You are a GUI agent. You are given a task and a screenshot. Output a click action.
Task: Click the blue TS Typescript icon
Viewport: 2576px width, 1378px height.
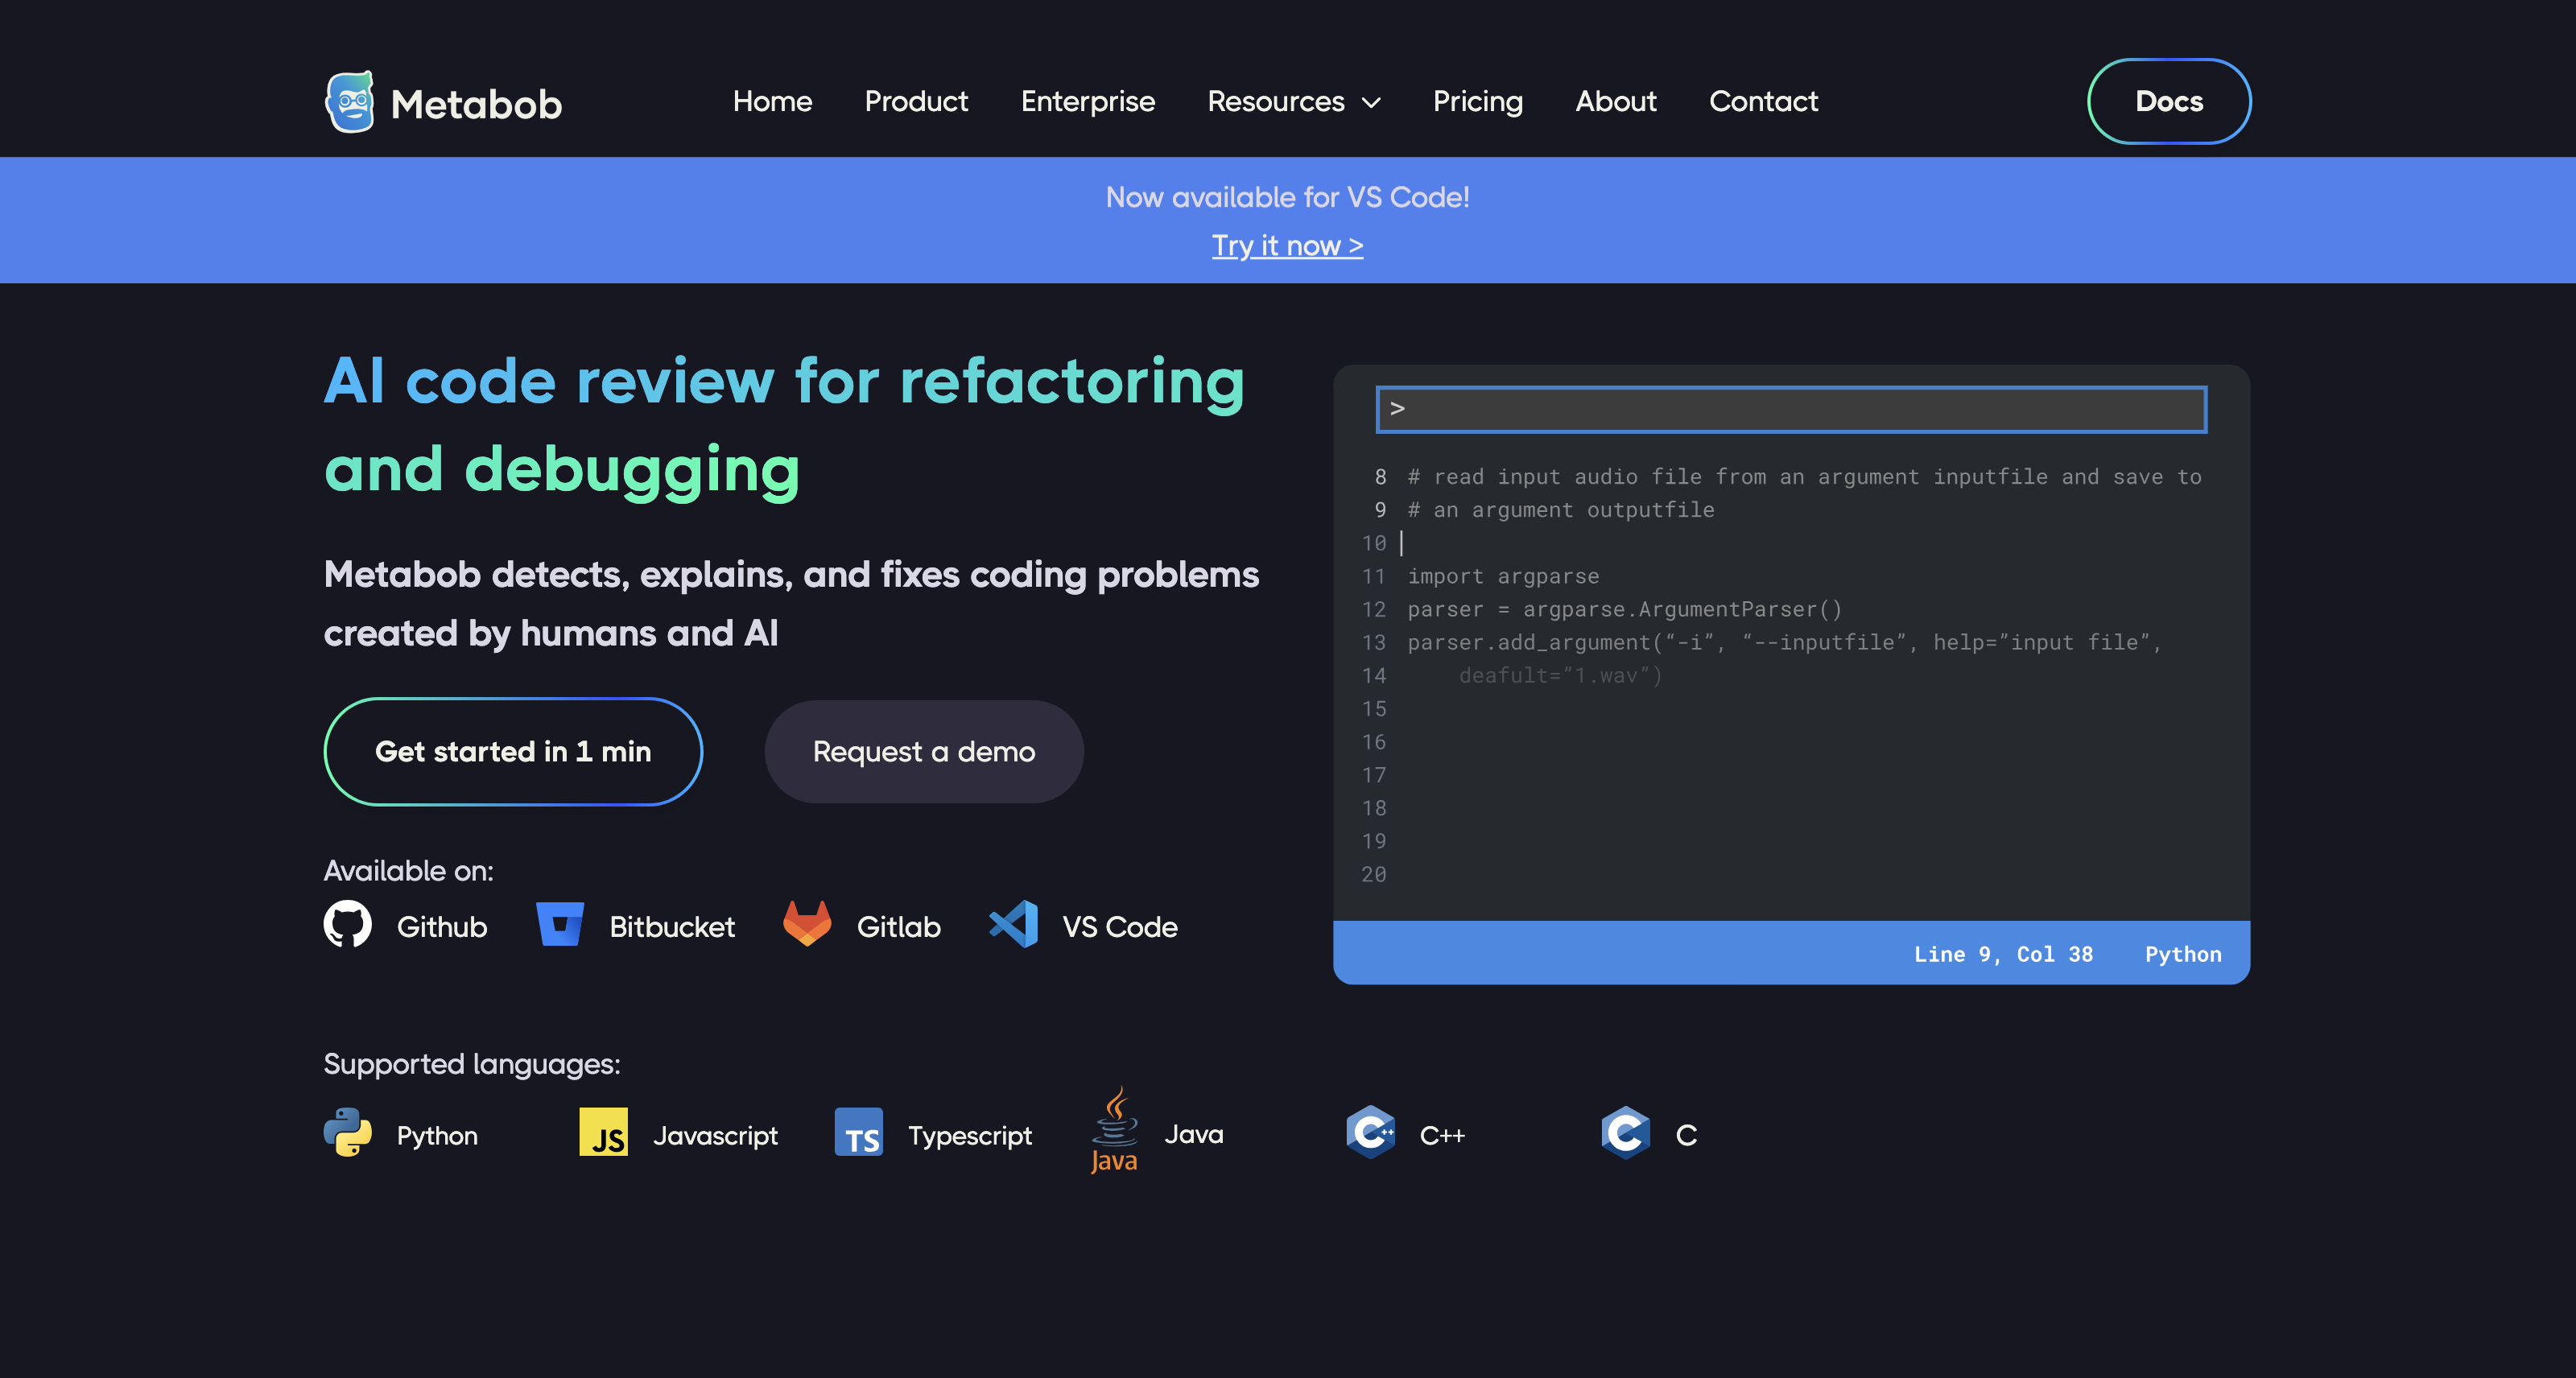859,1133
